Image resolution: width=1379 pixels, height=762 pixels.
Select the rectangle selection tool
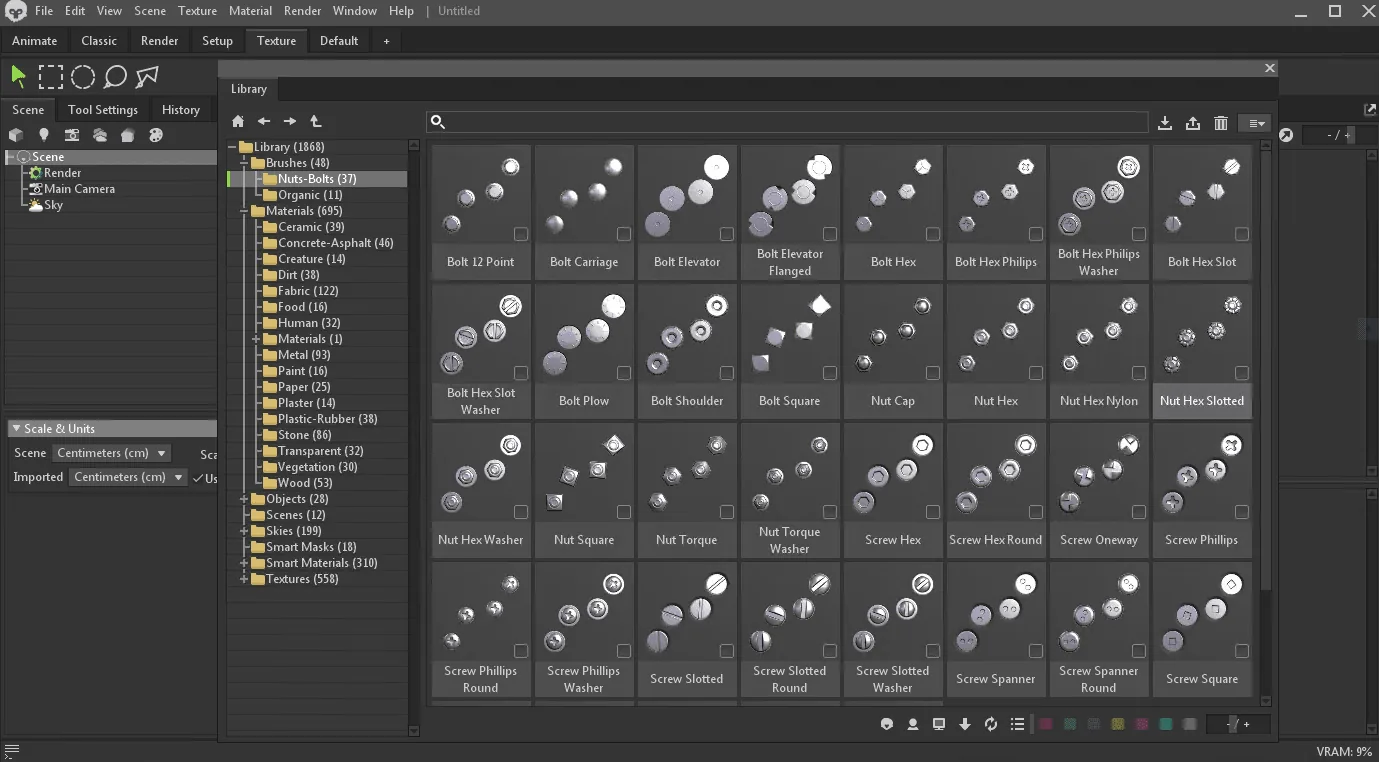click(51, 77)
